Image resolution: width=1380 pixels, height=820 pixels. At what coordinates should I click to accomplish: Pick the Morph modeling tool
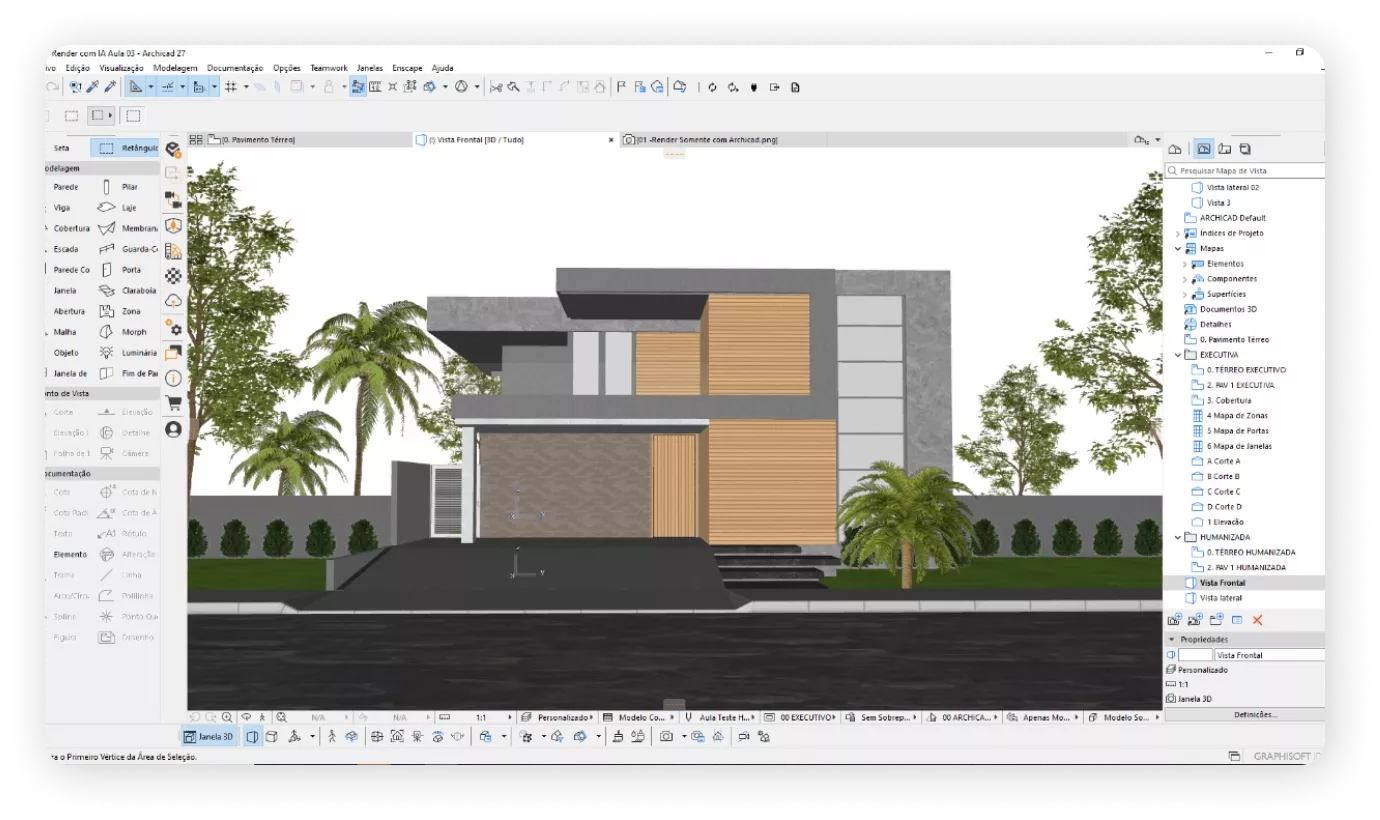(x=133, y=332)
